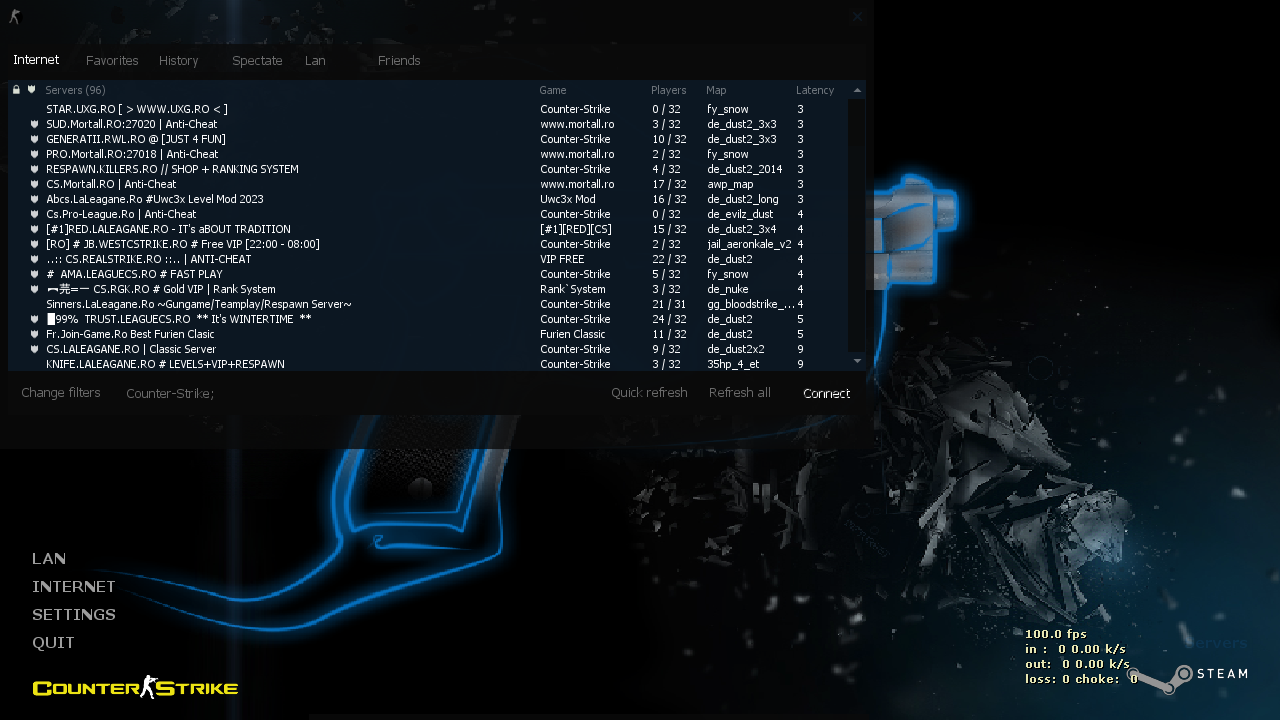This screenshot has height=720, width=1280.
Task: Switch to the Favorites tab
Action: click(112, 61)
